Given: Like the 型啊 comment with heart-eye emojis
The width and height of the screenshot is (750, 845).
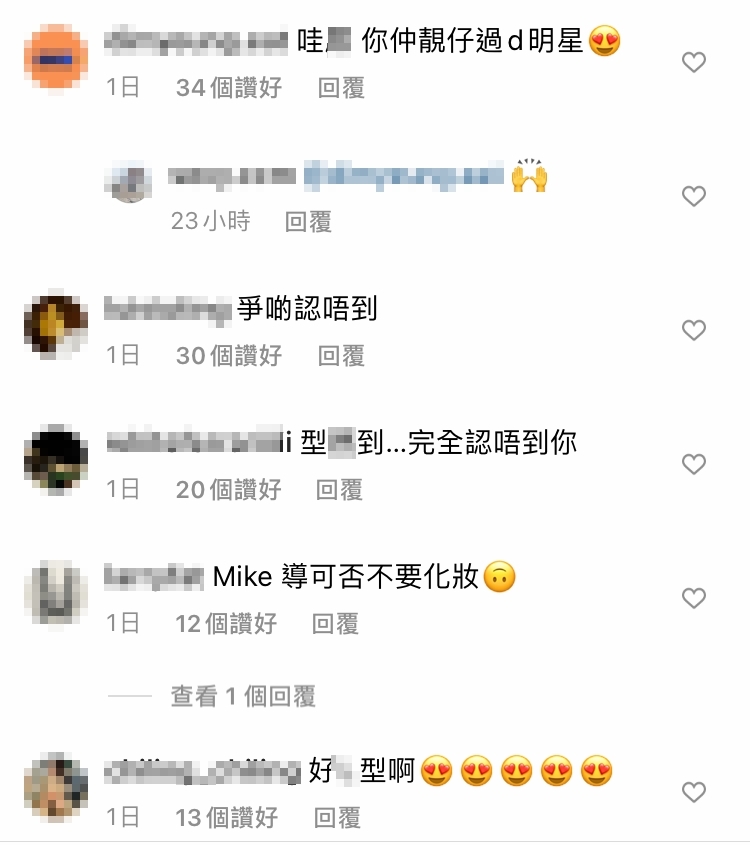Looking at the screenshot, I should tap(693, 792).
